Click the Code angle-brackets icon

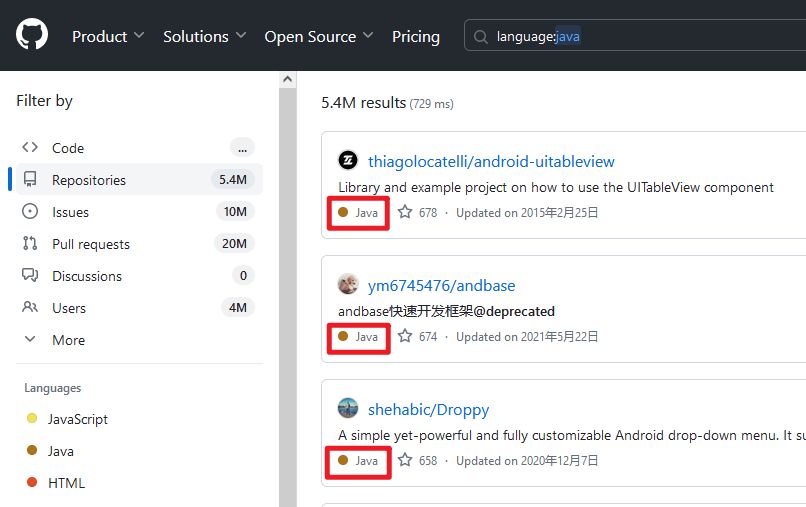(30, 147)
